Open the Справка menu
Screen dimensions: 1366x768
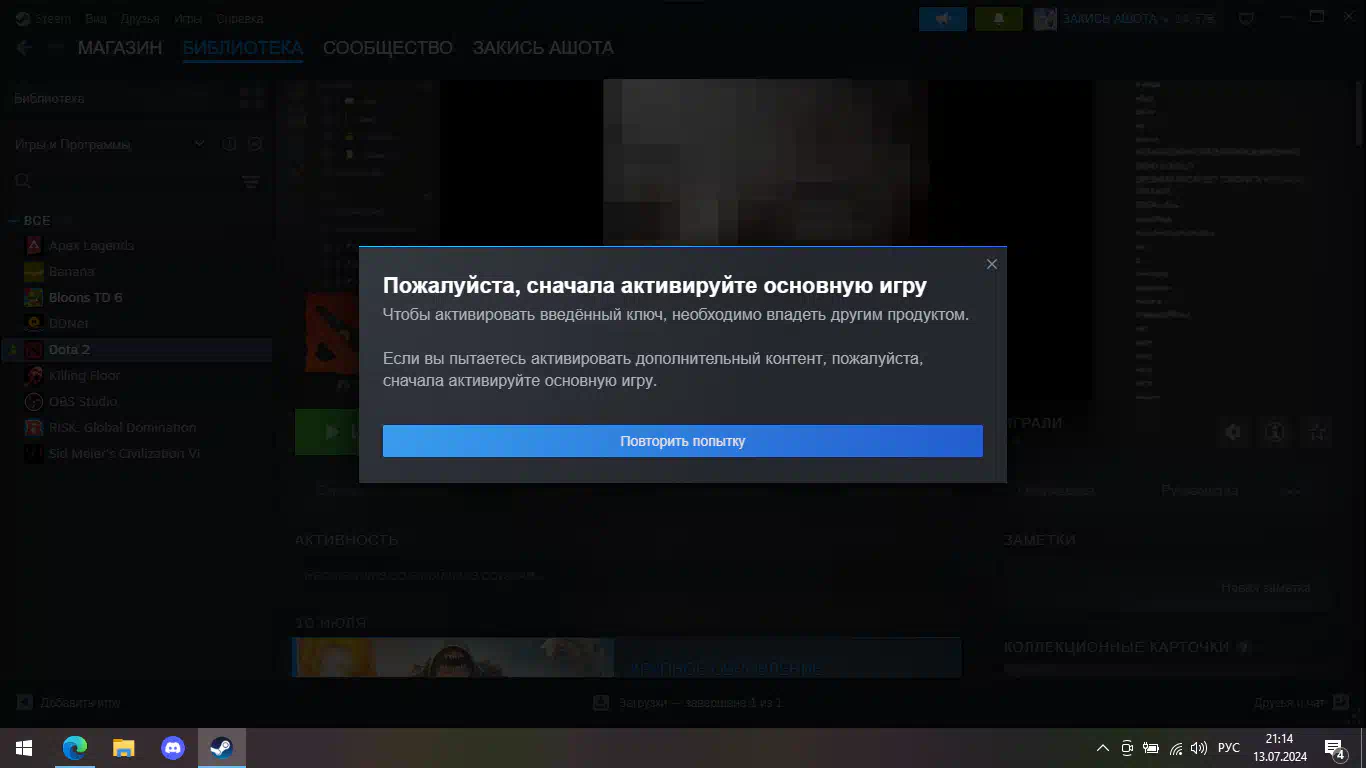point(239,19)
